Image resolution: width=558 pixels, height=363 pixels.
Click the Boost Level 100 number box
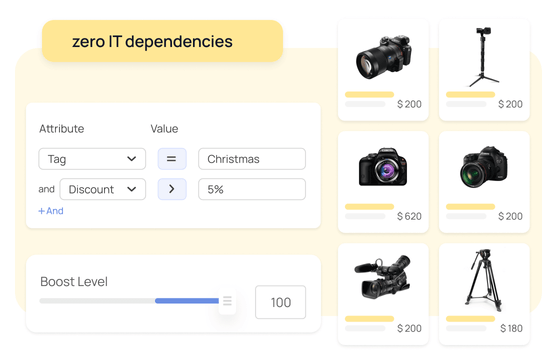(280, 302)
